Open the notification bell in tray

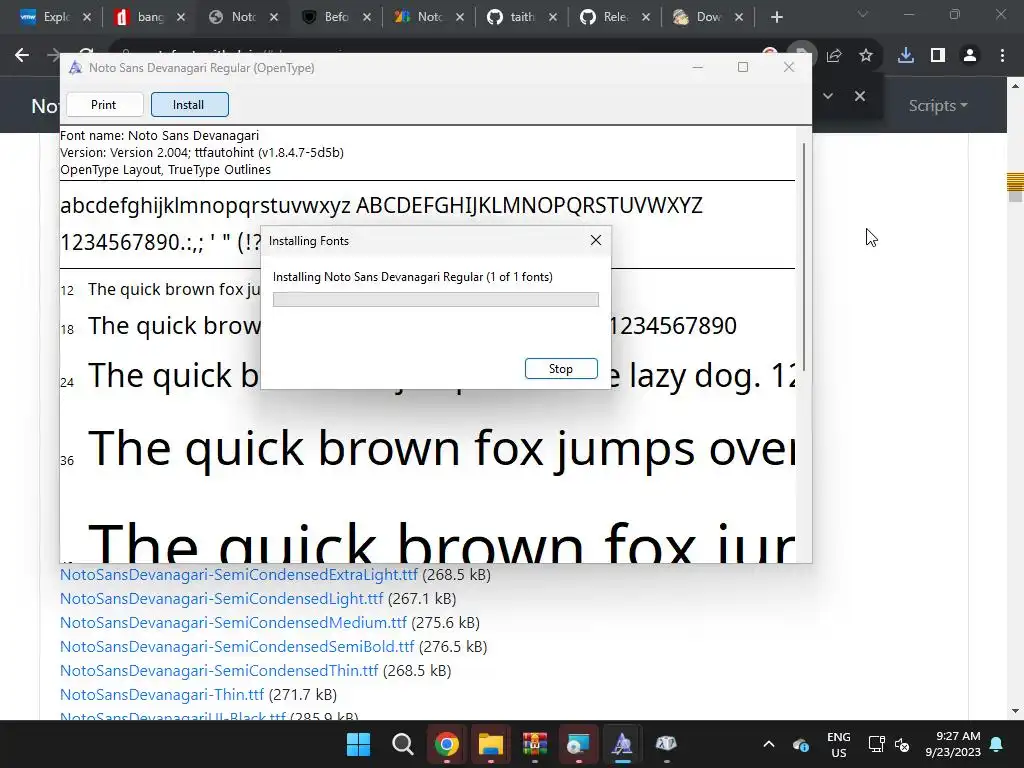coord(997,744)
